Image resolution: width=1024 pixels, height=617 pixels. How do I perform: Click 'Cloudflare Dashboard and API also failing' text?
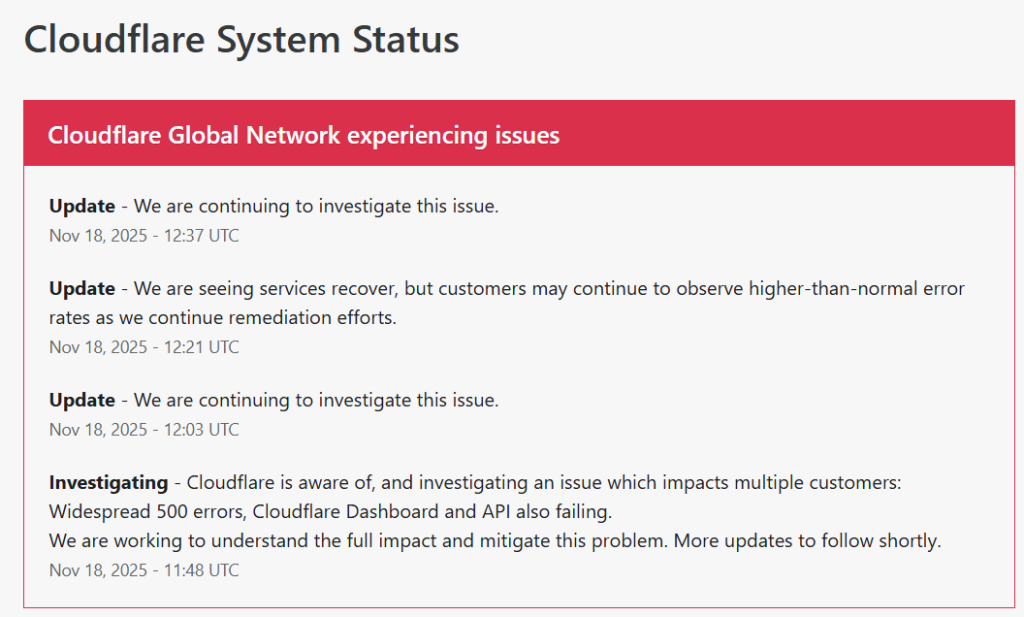coord(432,512)
